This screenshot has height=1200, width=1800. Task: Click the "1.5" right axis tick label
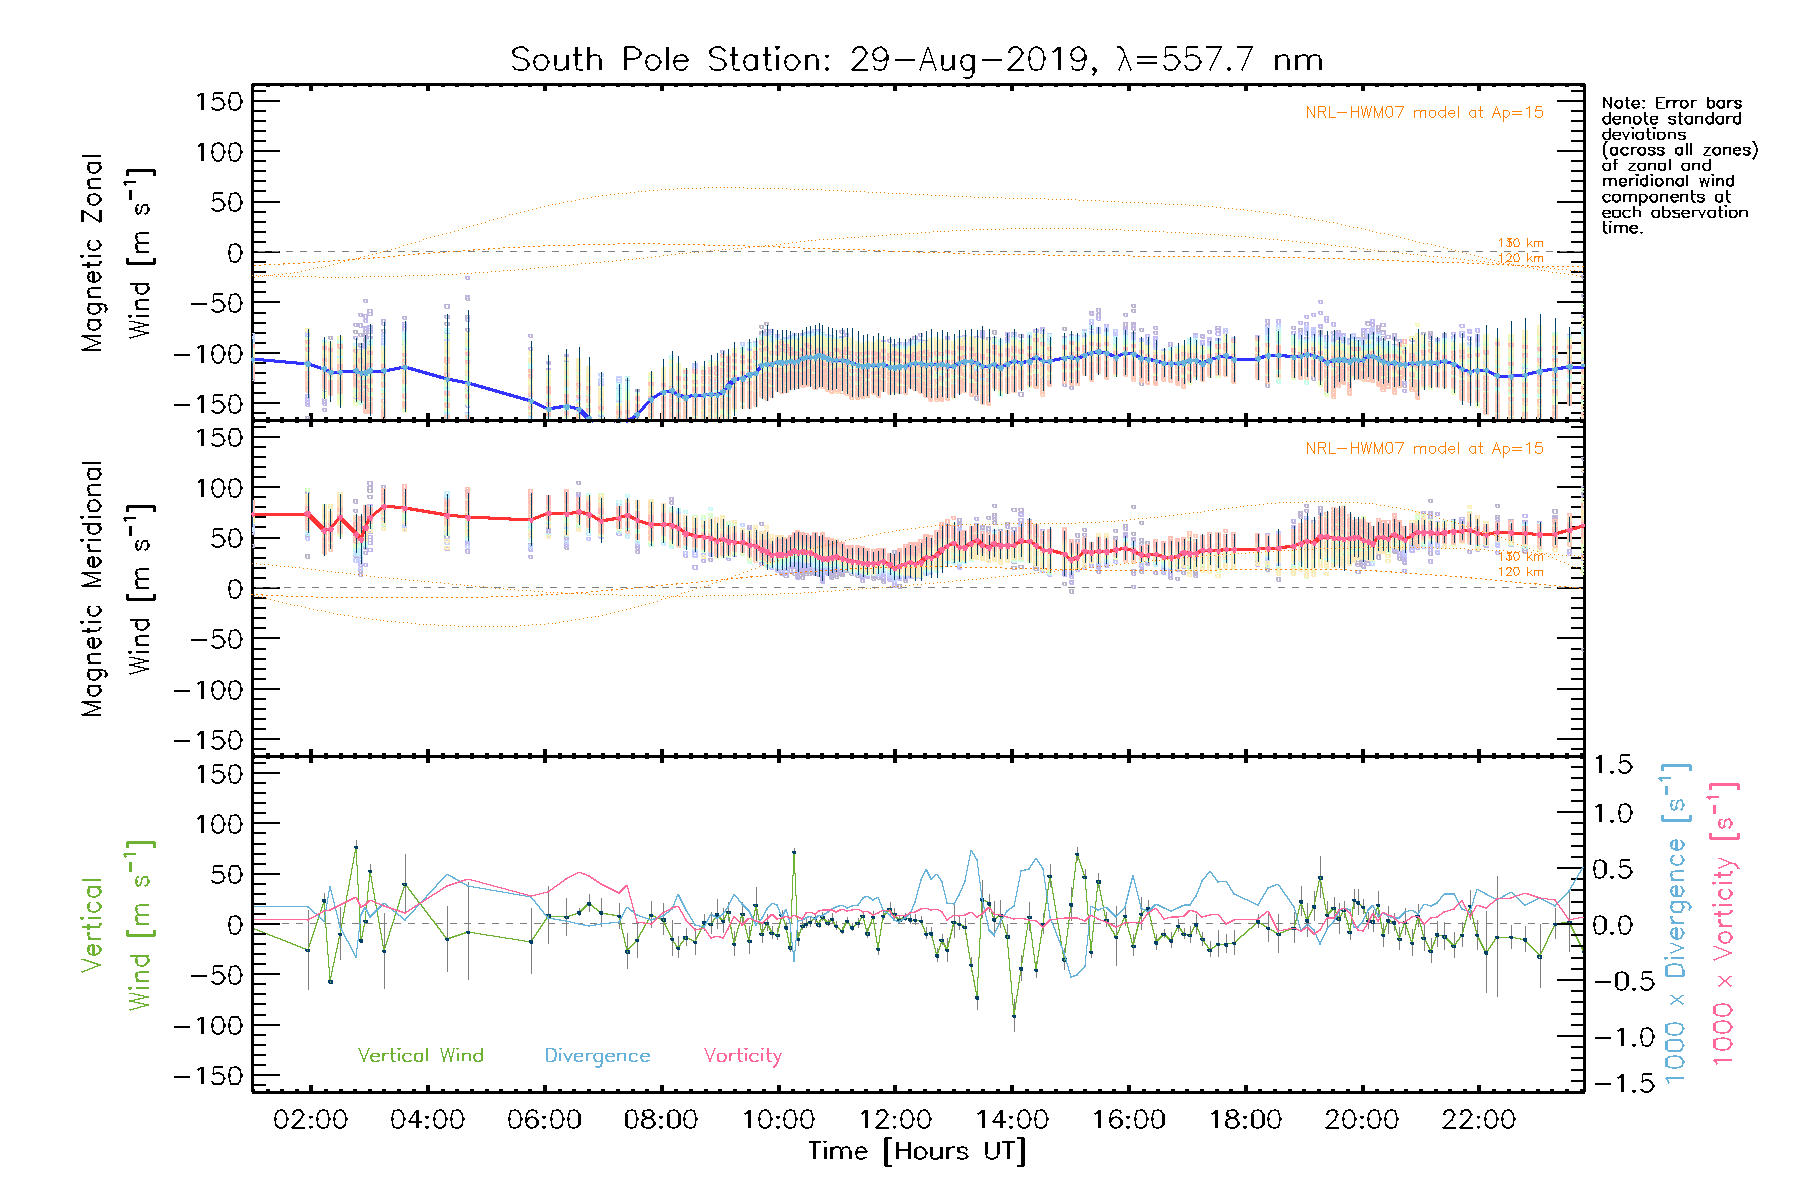click(x=1612, y=765)
